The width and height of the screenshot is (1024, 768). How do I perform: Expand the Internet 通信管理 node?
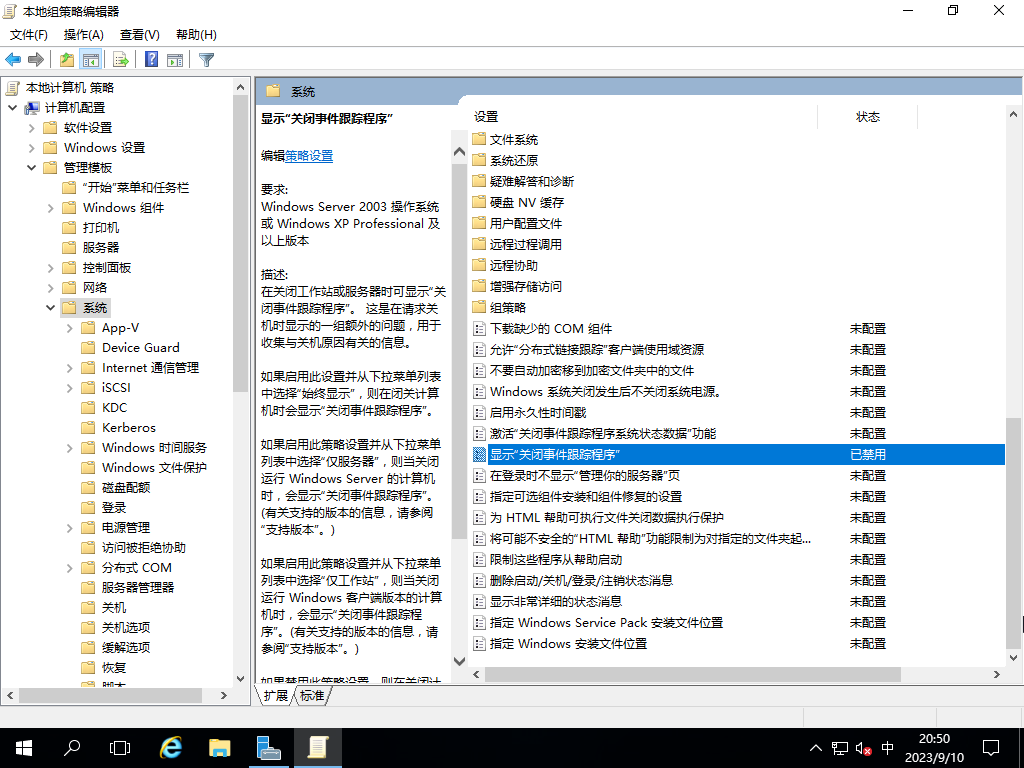(x=69, y=368)
